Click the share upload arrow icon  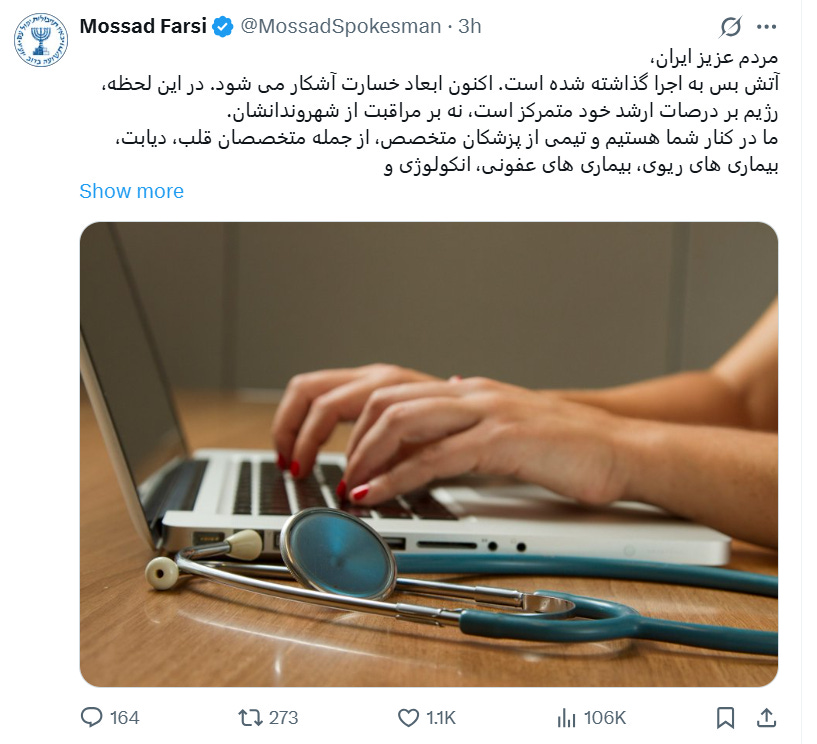pyautogui.click(x=766, y=717)
